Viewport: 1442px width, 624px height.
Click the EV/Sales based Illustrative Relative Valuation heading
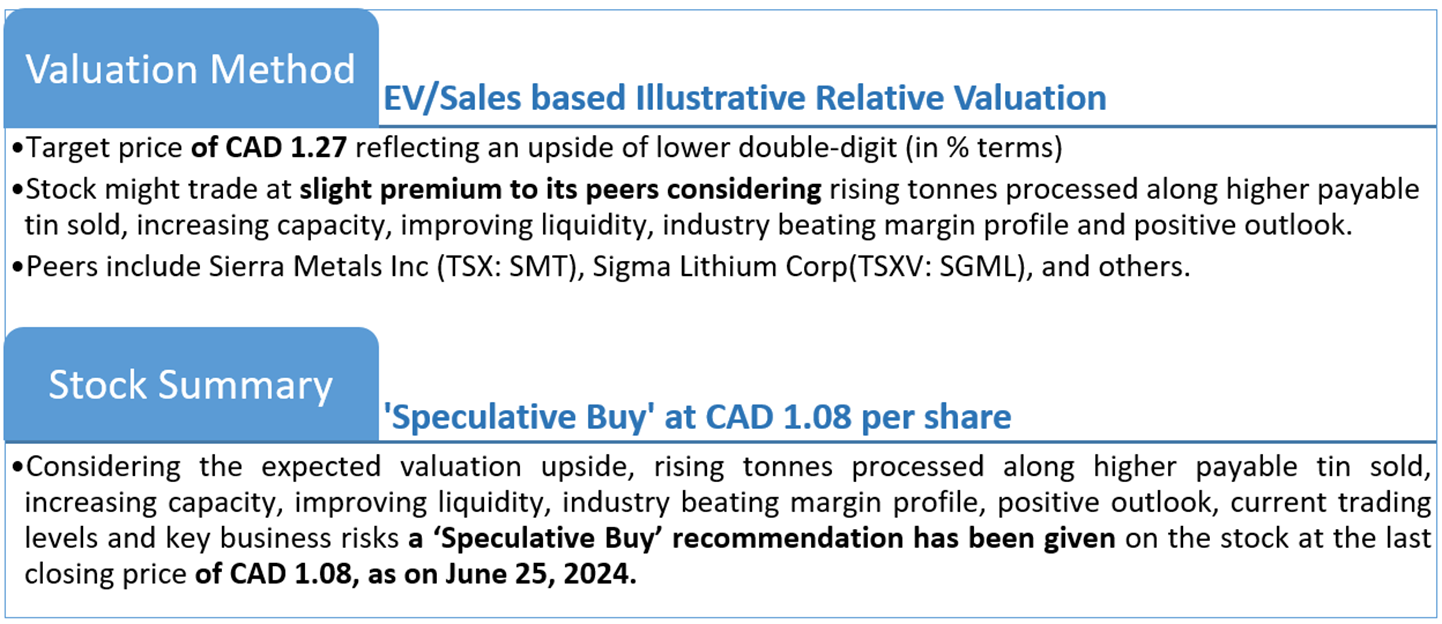pyautogui.click(x=744, y=98)
